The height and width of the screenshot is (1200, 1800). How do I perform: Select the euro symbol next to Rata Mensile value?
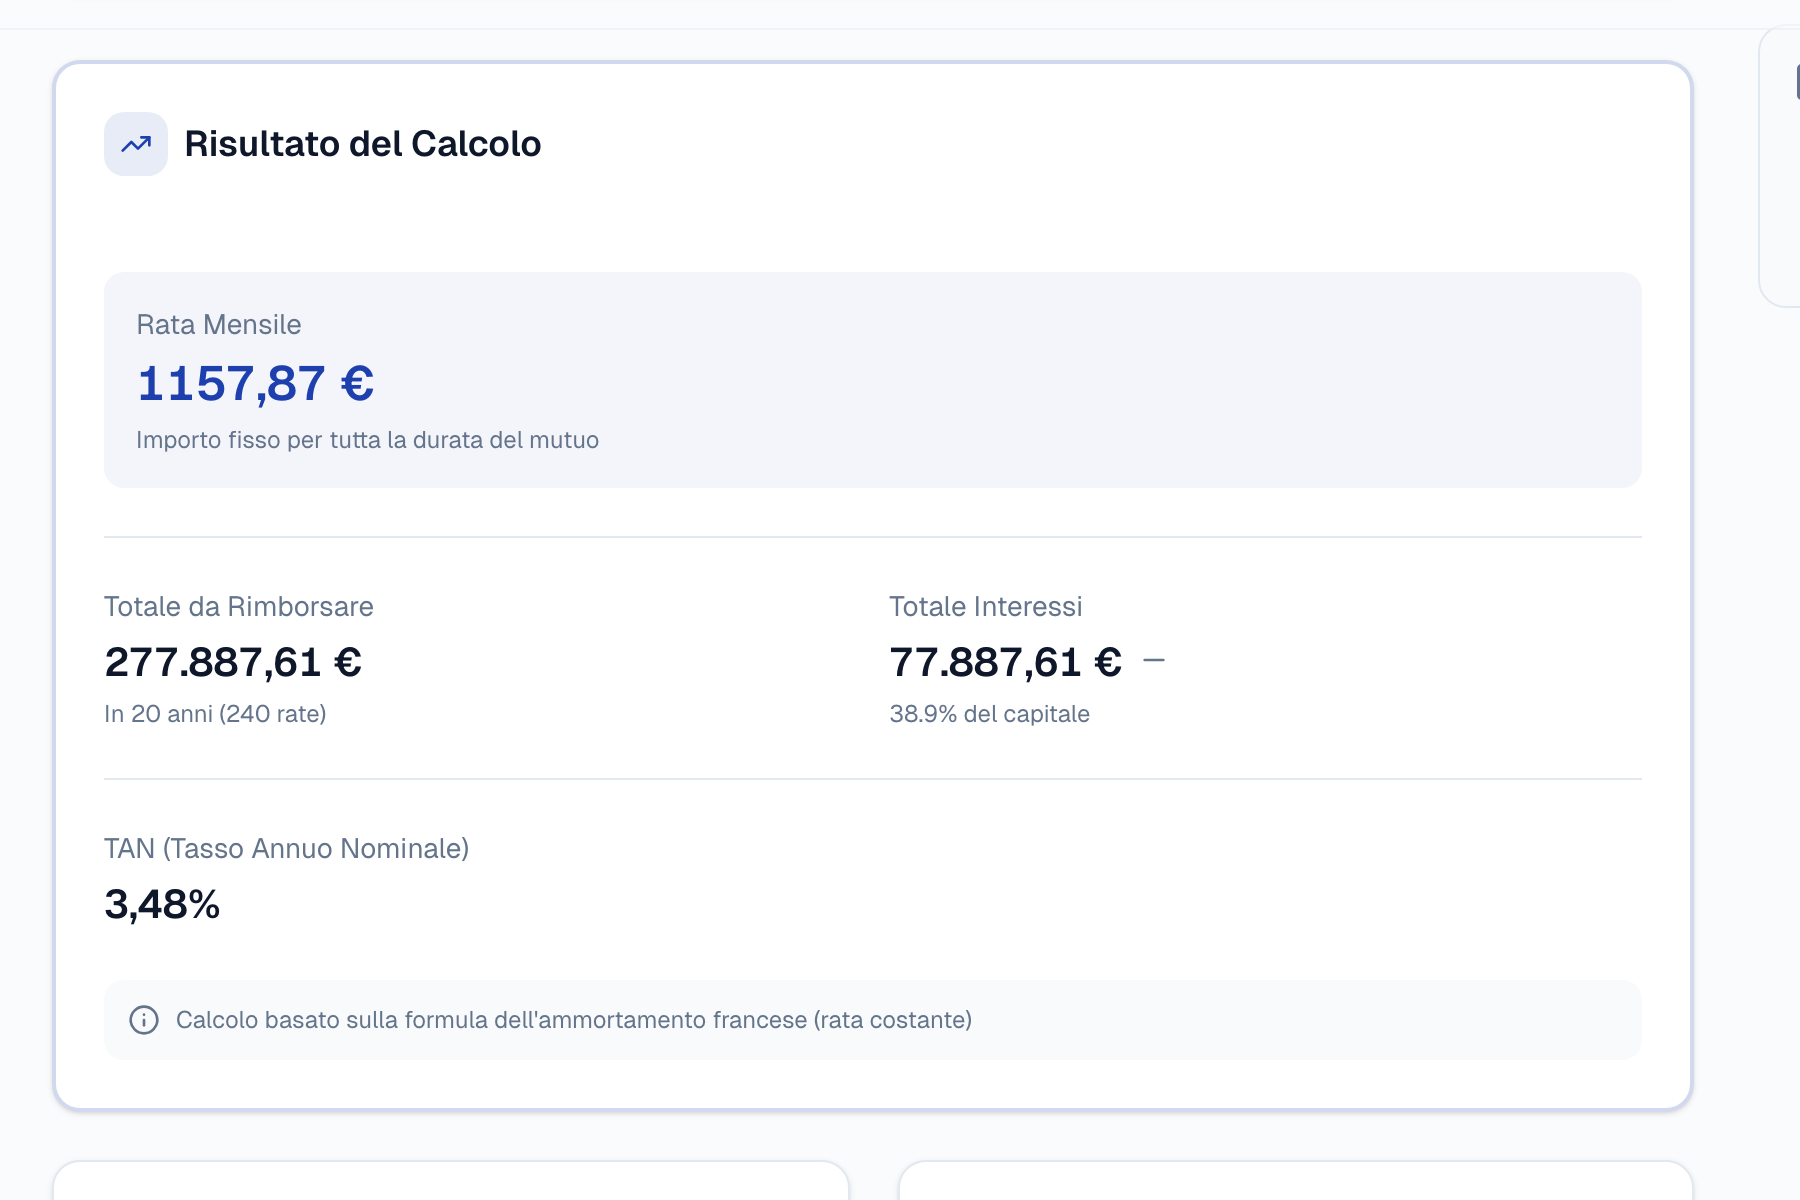click(x=356, y=383)
